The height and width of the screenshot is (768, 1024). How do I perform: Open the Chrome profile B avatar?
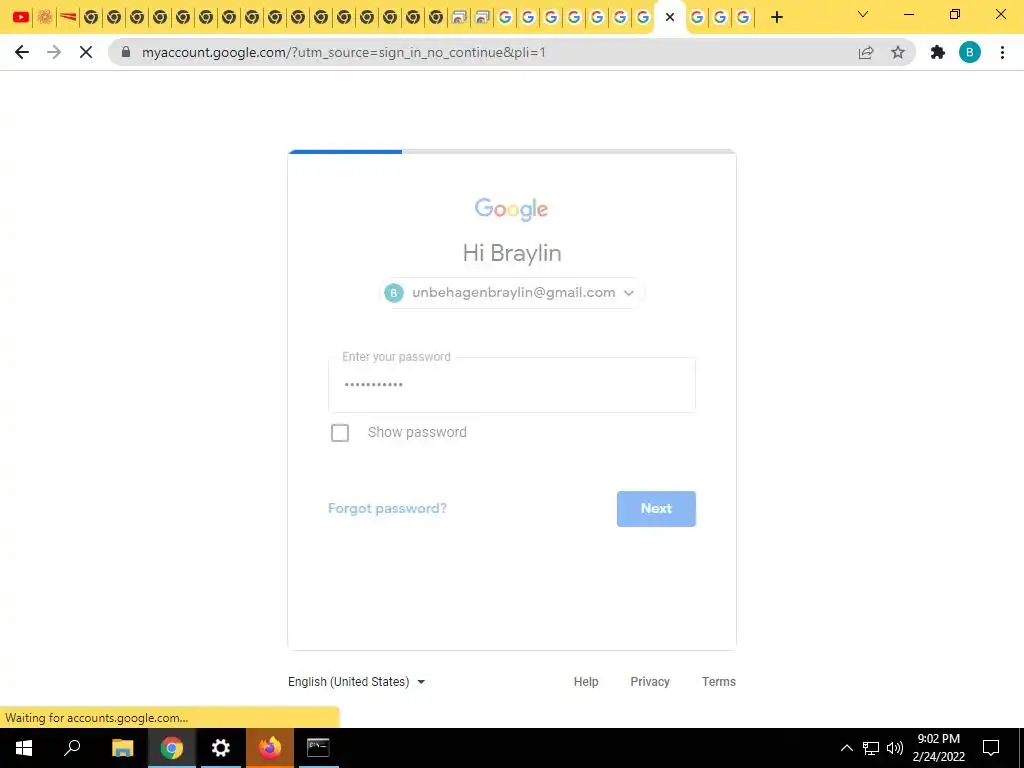tap(970, 52)
